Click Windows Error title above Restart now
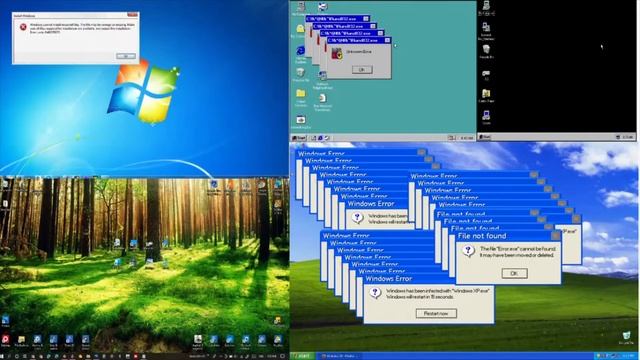The image size is (640, 360). (389, 279)
